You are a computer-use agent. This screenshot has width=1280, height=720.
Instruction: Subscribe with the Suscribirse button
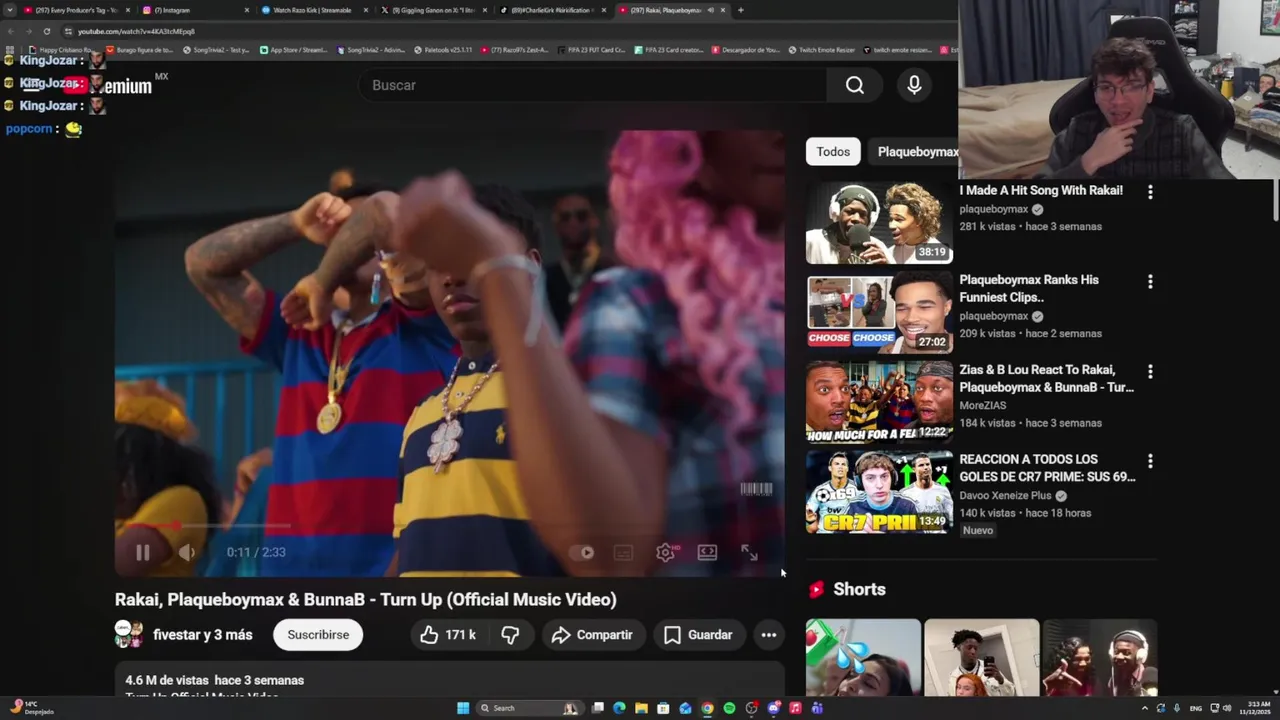click(318, 635)
